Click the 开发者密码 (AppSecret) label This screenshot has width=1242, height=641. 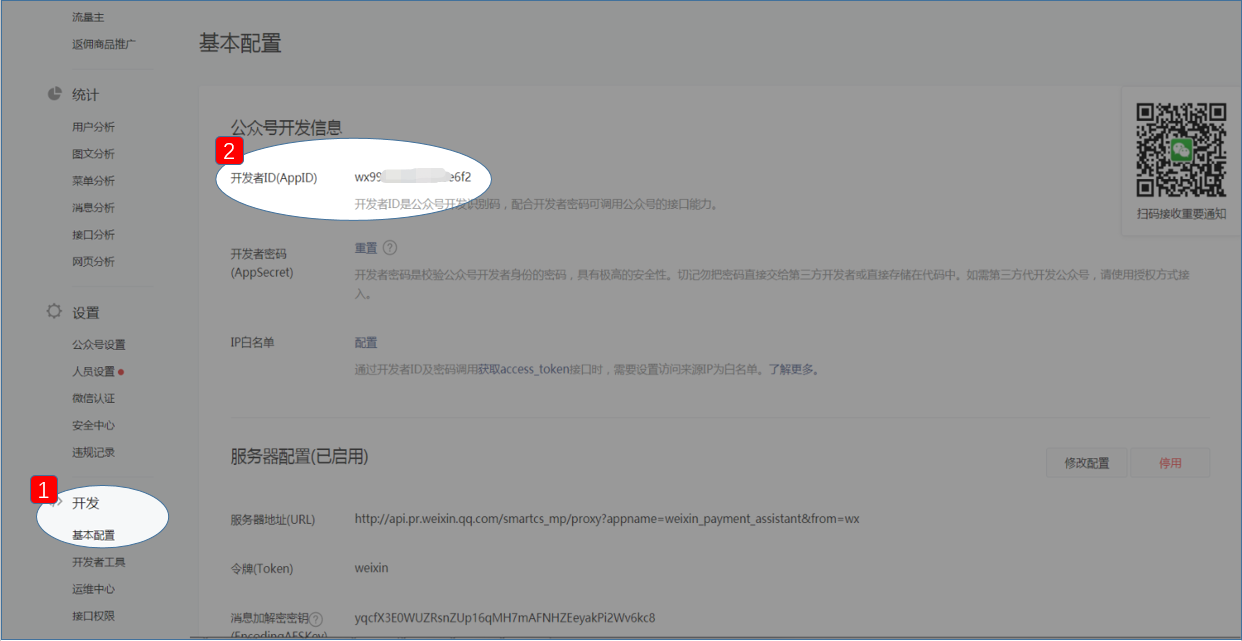click(262, 262)
